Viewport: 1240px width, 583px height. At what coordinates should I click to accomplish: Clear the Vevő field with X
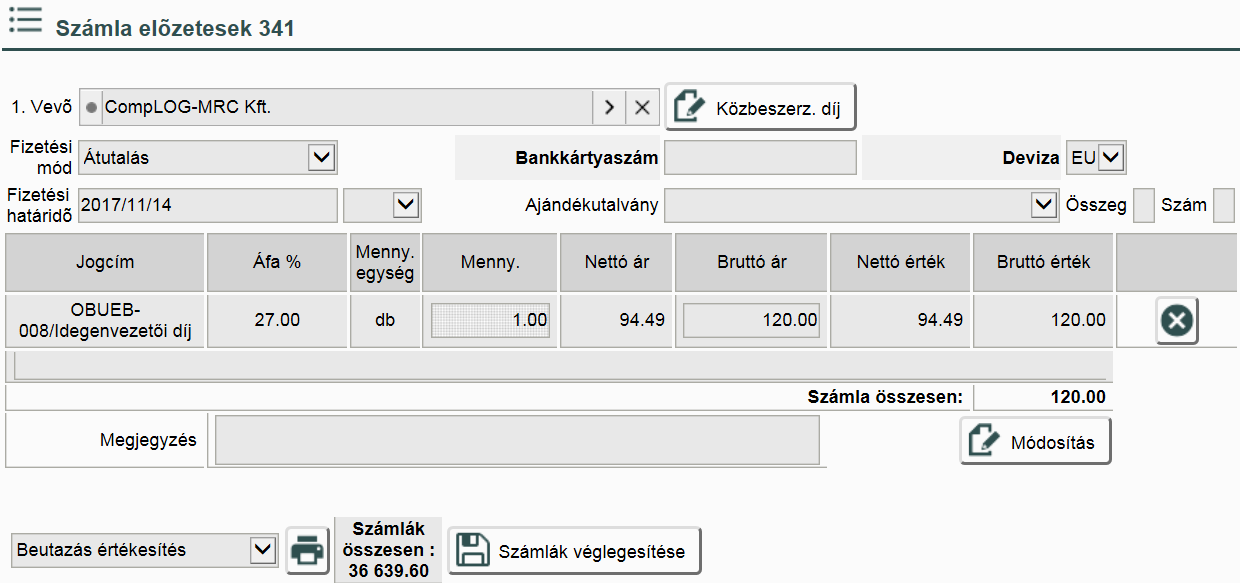click(x=643, y=107)
